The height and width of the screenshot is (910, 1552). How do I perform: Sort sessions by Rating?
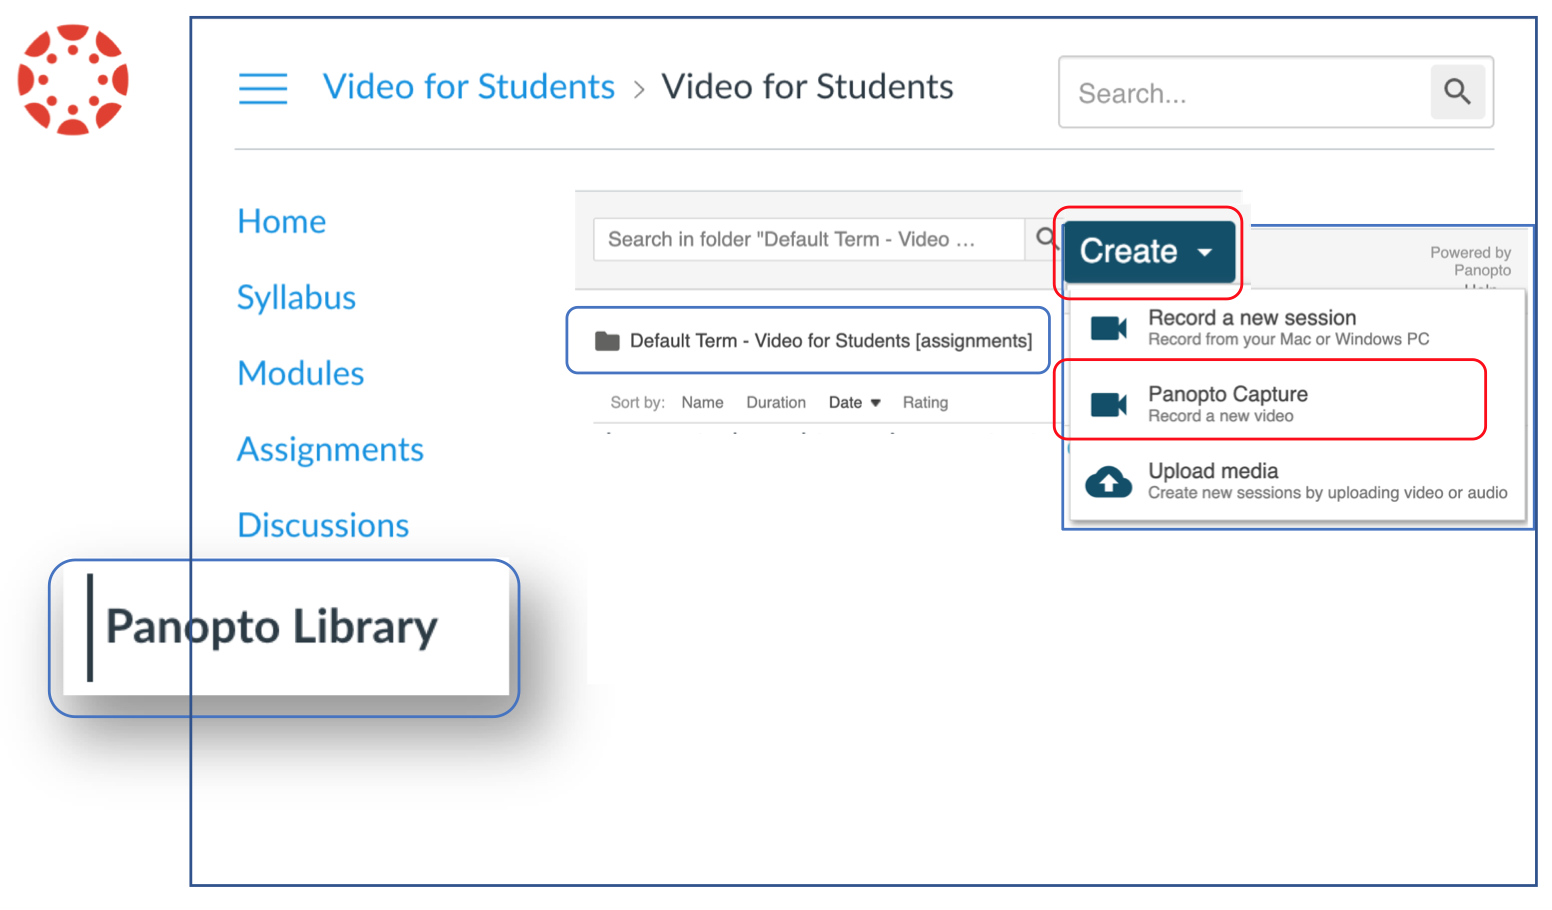click(925, 403)
